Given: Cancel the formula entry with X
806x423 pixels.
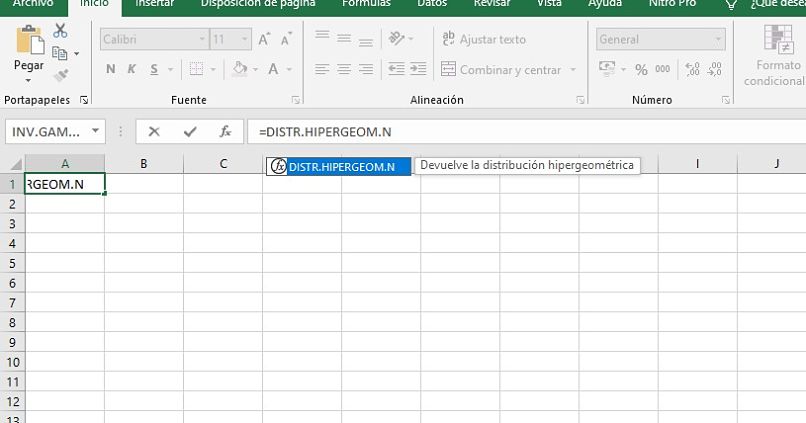Looking at the screenshot, I should [154, 131].
